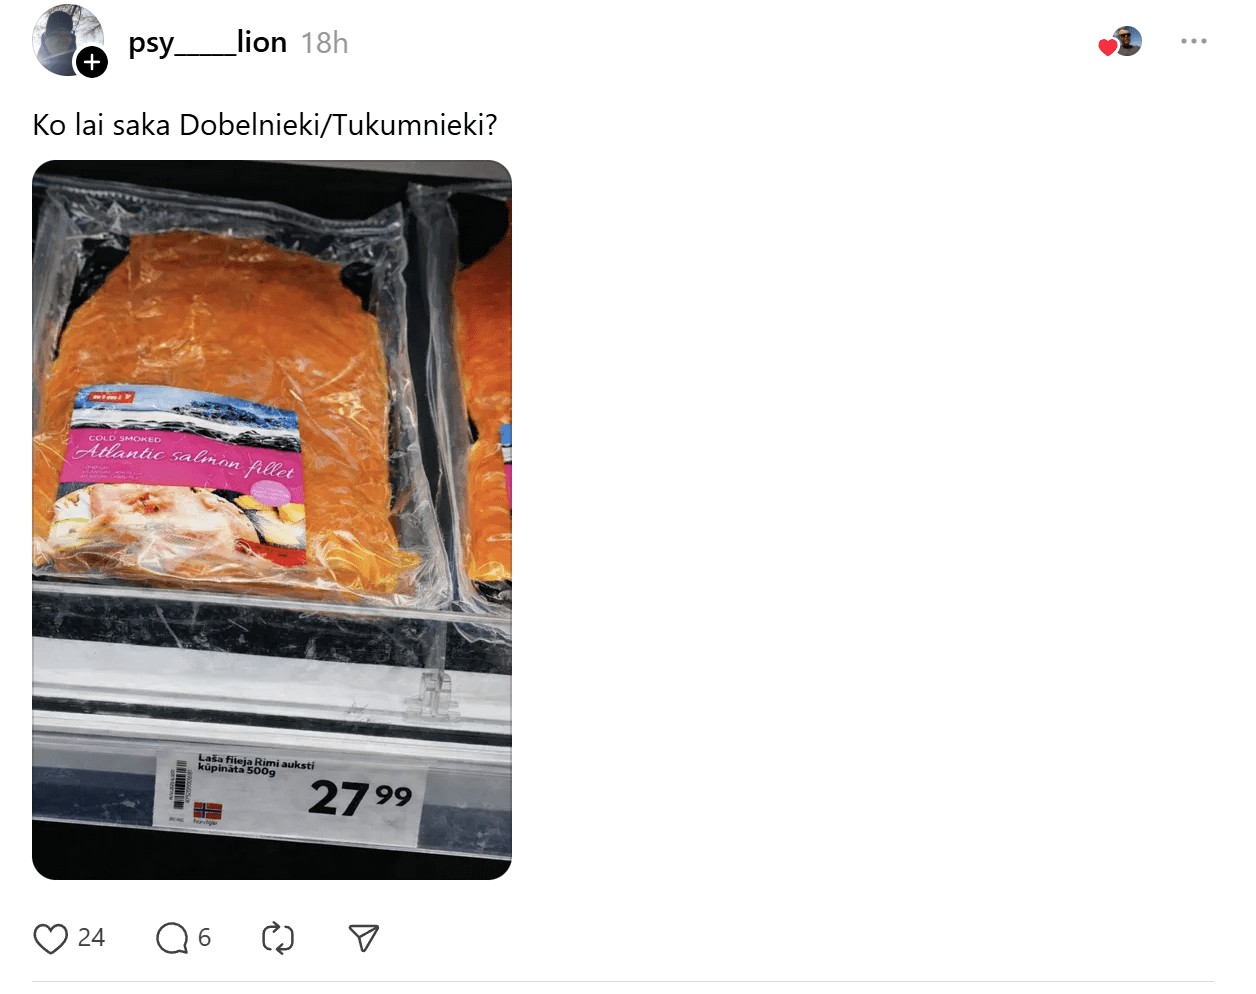Share the post with the paper plane icon

[364, 938]
